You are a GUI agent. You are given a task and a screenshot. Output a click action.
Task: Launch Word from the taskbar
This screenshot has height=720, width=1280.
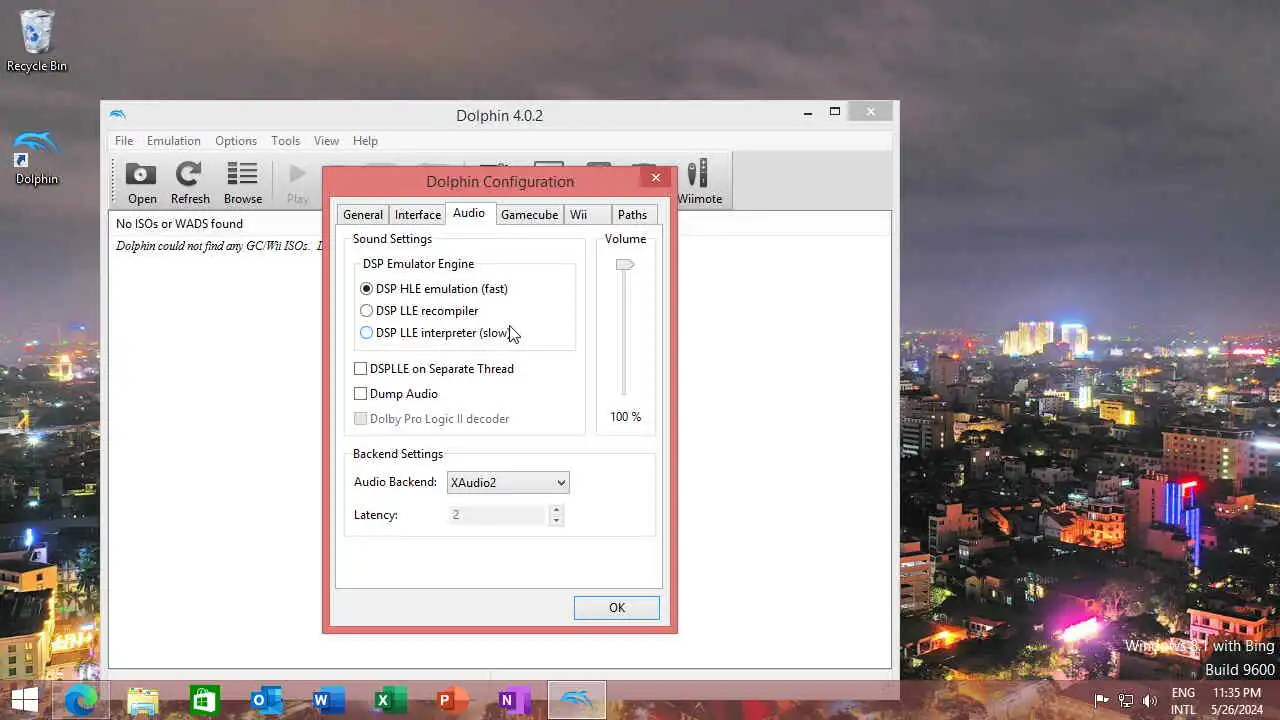[328, 700]
